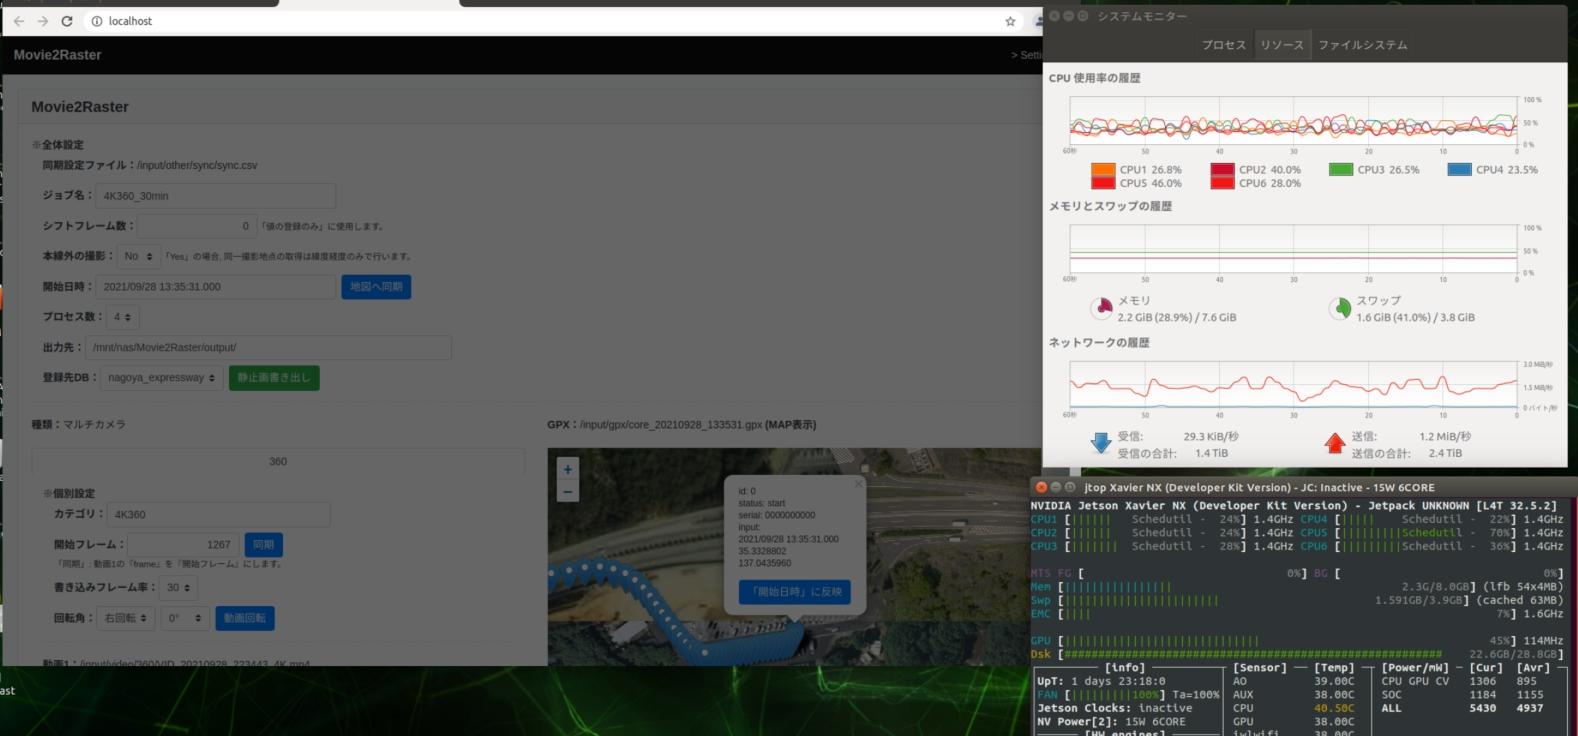This screenshot has height=736, width=1578.
Task: Click the 'NV Power[2]: 15W 6CORE' line in jtop
Action: (x=1111, y=722)
